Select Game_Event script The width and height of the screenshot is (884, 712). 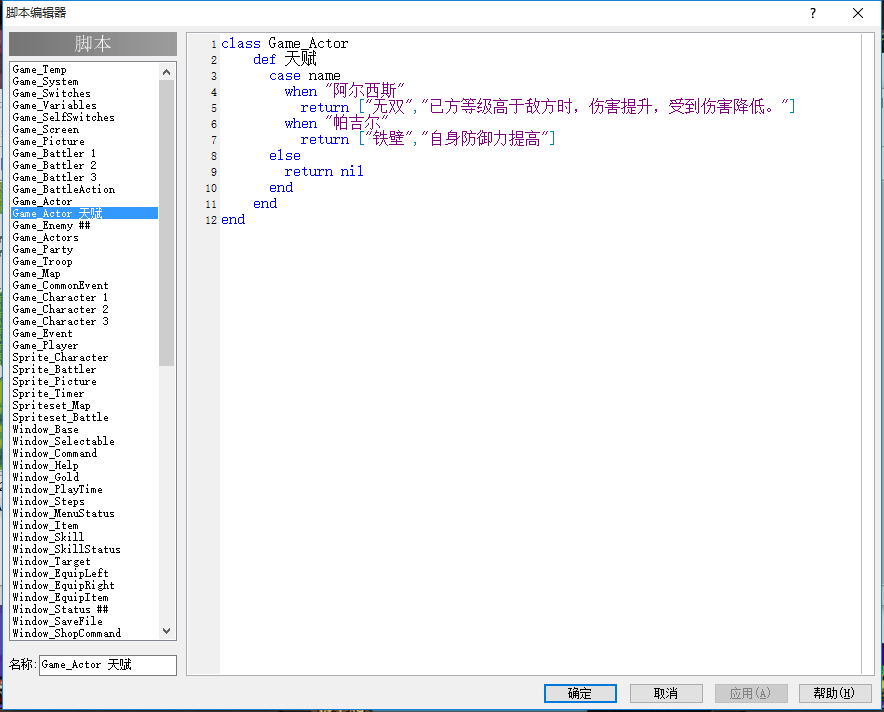[85, 333]
